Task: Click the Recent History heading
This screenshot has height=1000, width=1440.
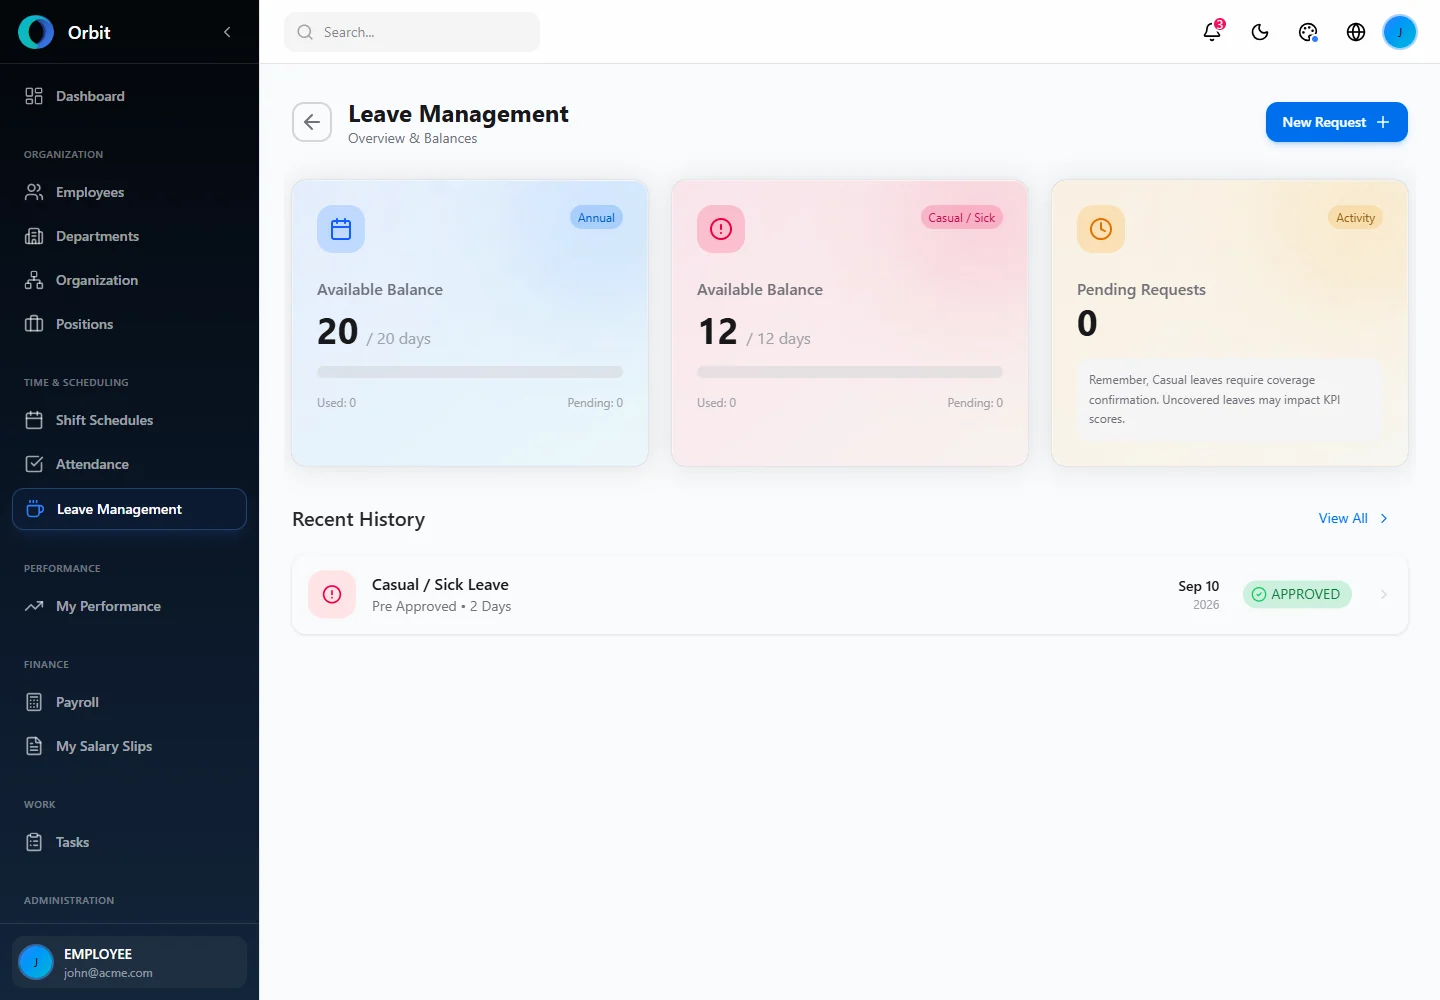Action: (358, 519)
